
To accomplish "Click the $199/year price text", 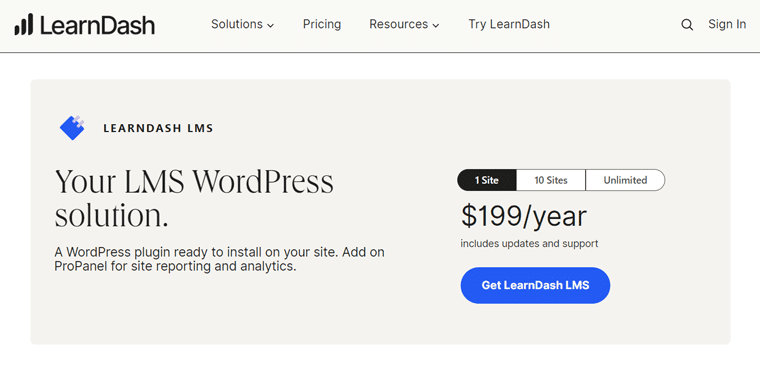I will [523, 217].
